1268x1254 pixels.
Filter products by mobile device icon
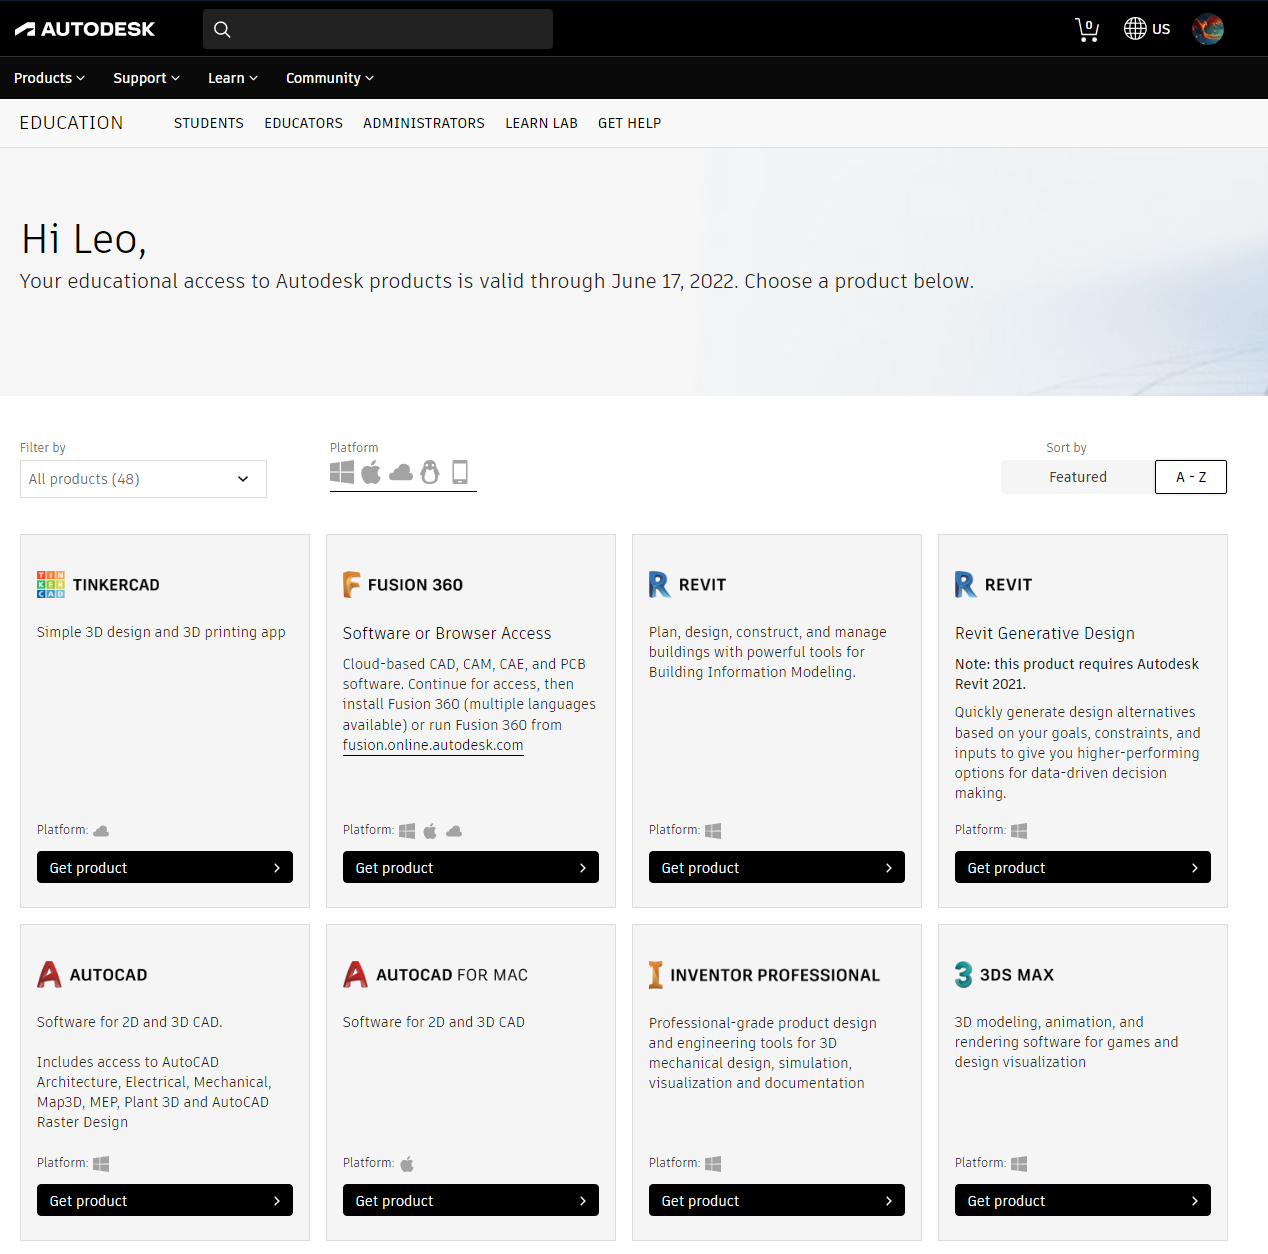click(460, 472)
